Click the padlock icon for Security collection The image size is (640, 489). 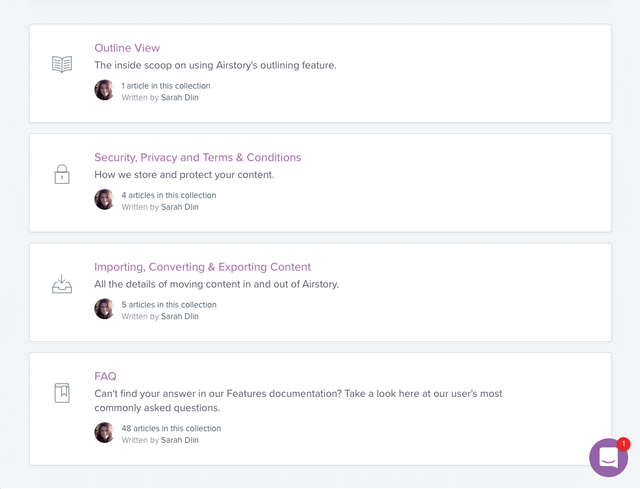[x=62, y=174]
